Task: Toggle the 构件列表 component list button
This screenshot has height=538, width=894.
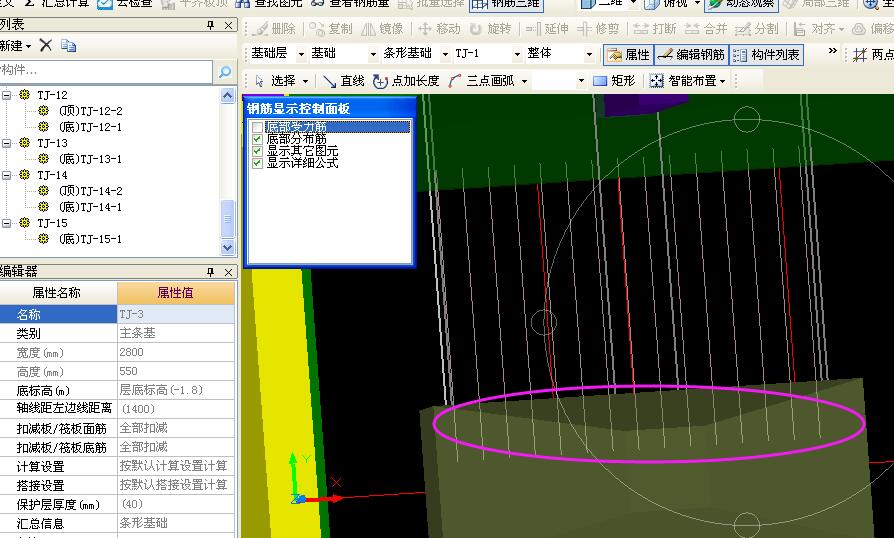Action: coord(767,55)
